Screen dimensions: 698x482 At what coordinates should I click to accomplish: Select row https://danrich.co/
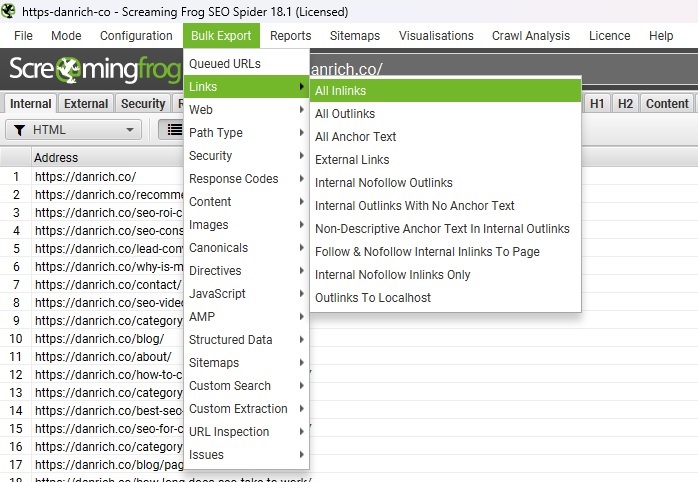85,177
